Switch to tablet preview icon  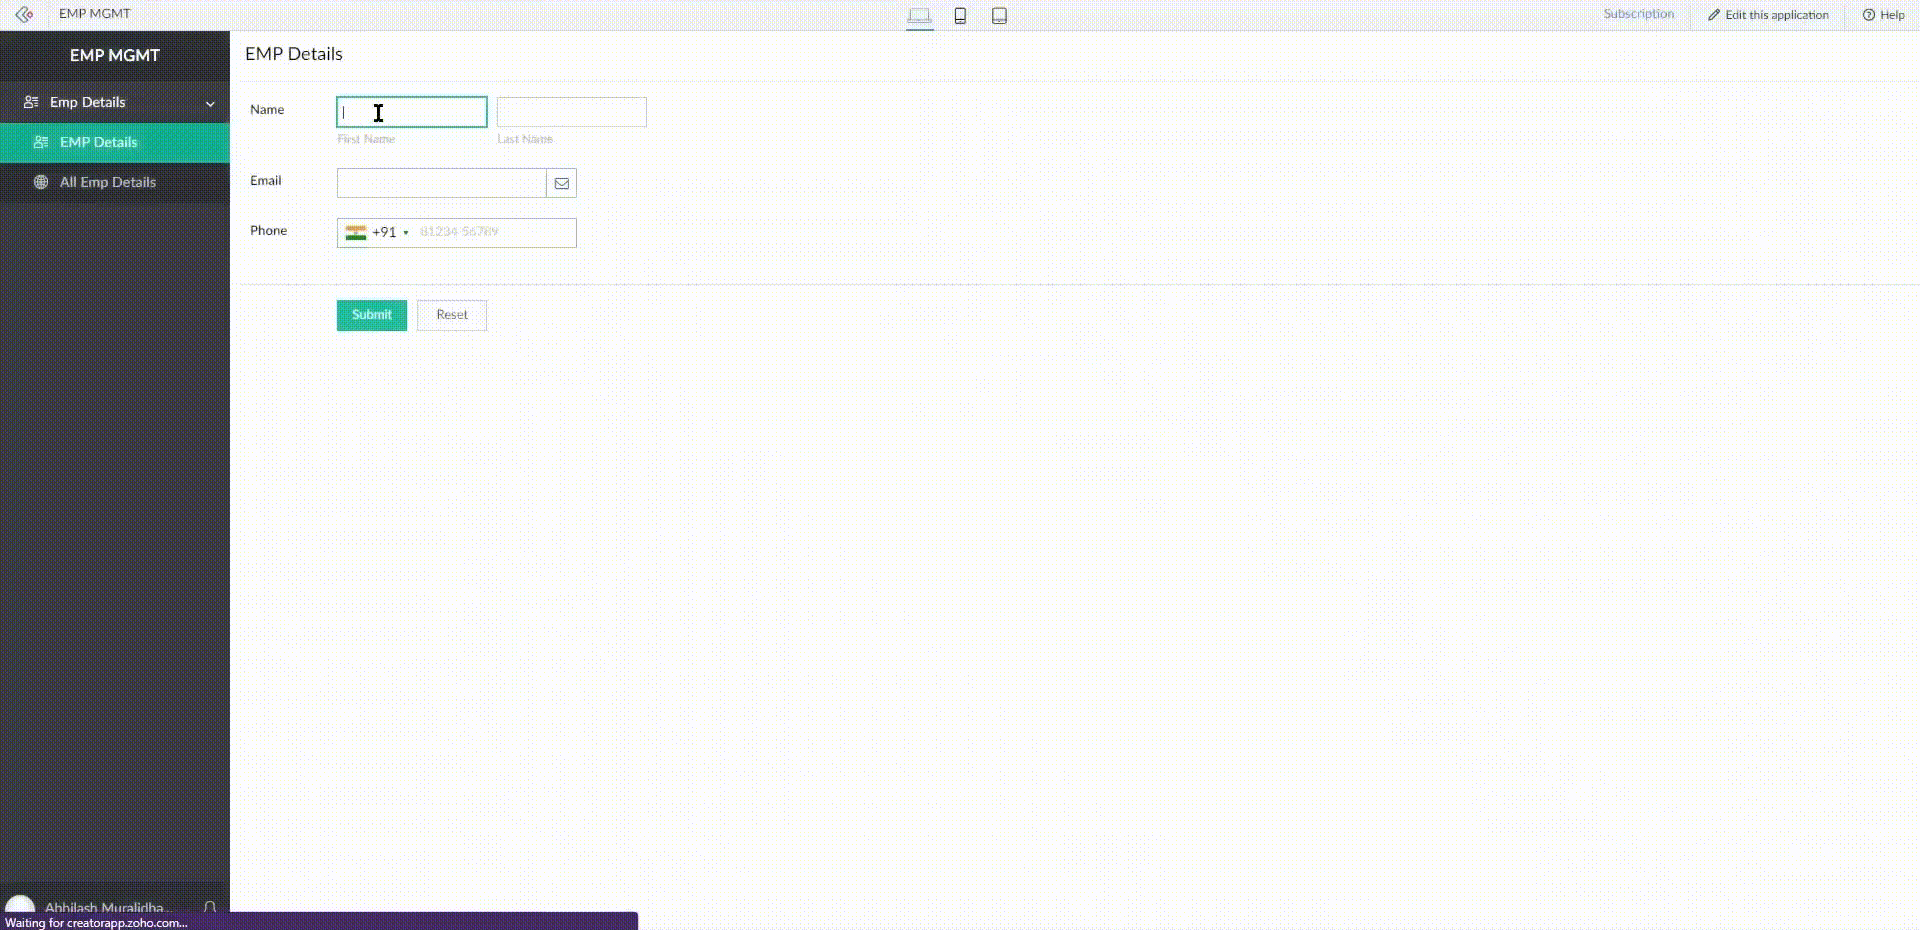coord(999,15)
